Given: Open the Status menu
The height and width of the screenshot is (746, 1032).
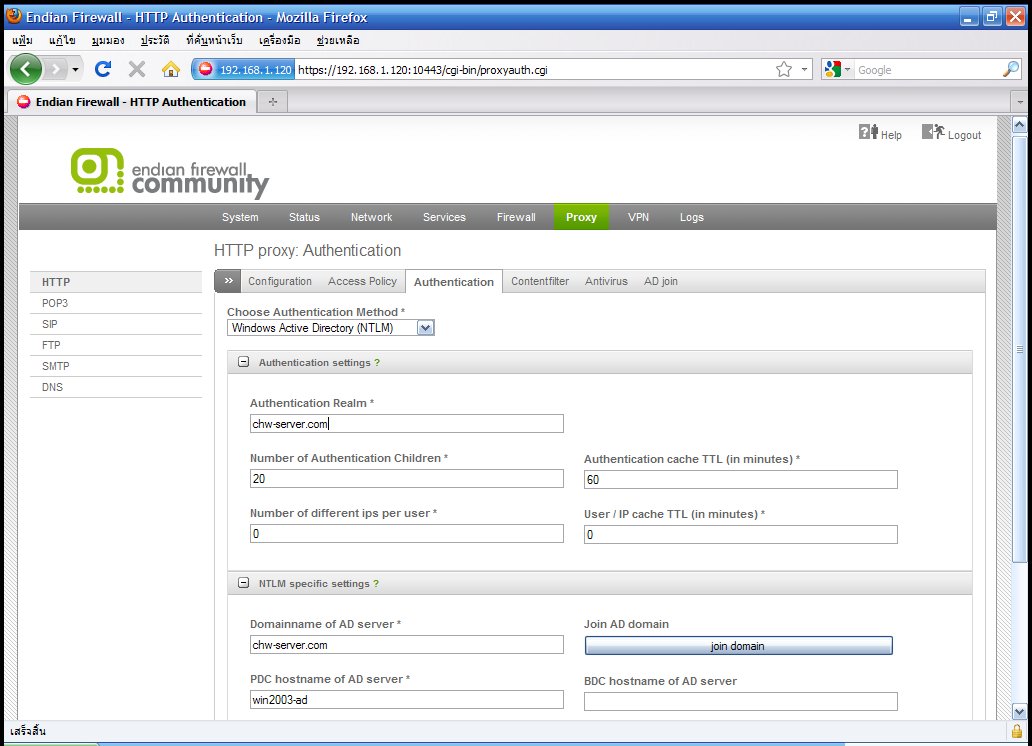Looking at the screenshot, I should (x=304, y=217).
